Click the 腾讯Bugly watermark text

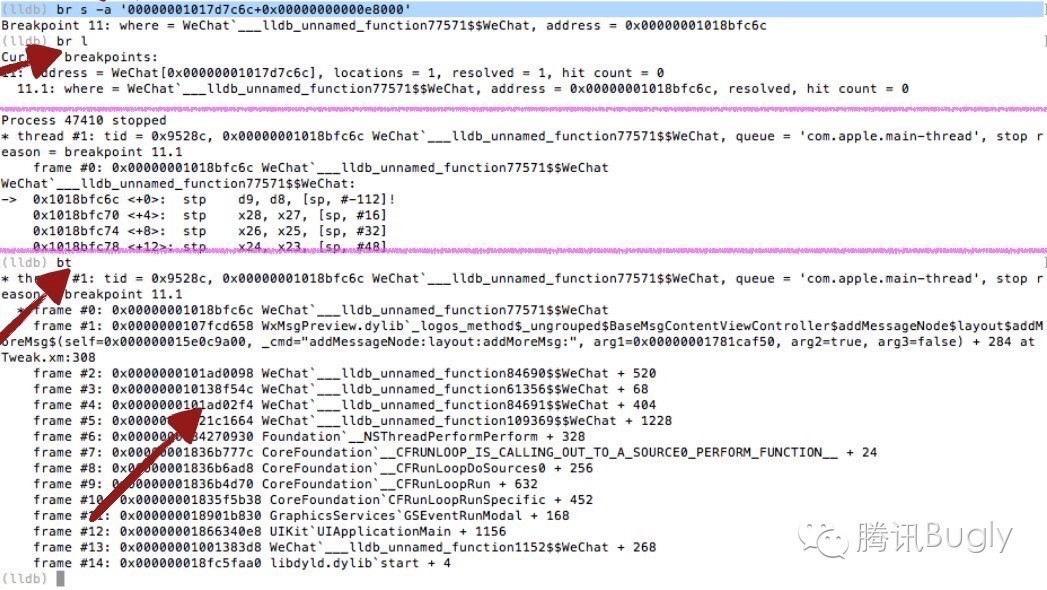click(934, 537)
